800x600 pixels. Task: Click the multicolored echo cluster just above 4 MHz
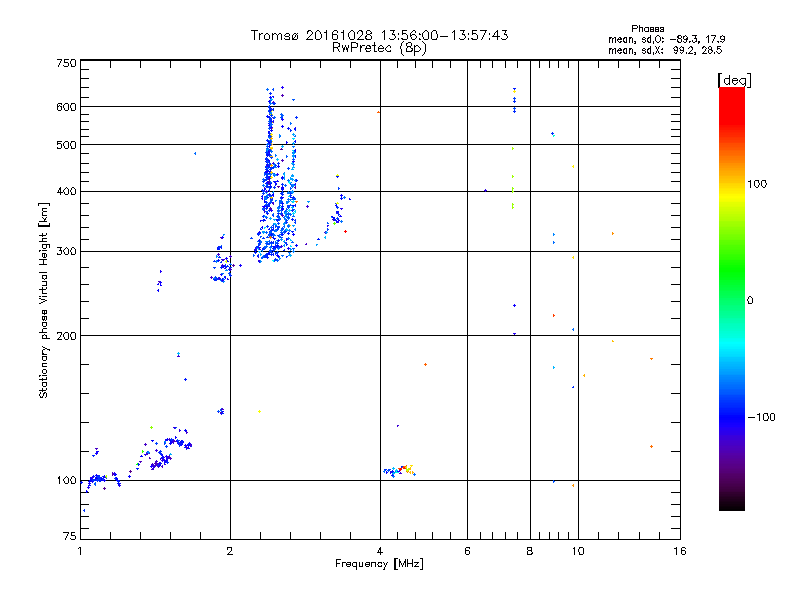[399, 470]
